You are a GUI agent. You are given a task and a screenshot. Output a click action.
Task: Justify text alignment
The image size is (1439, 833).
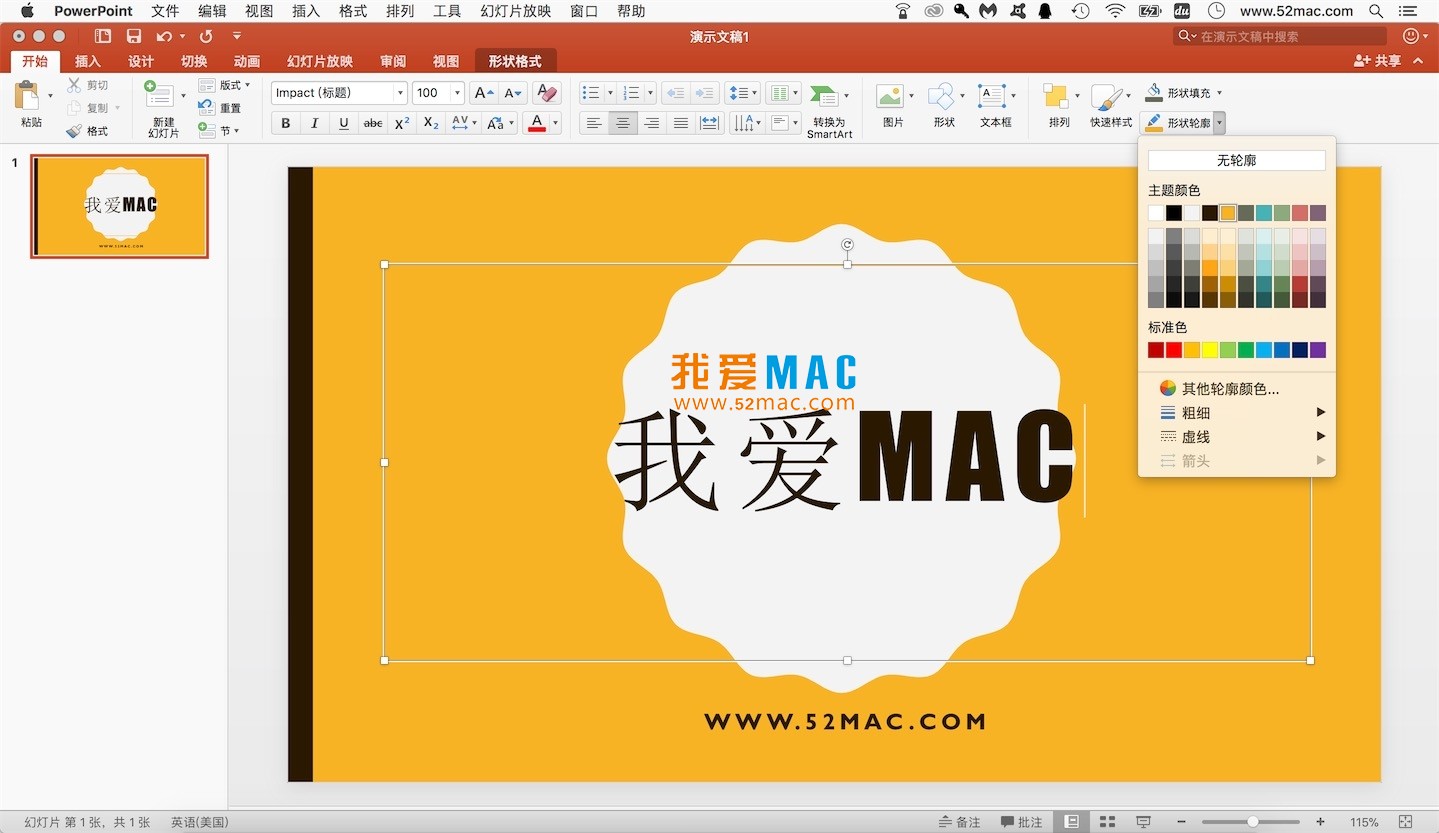click(681, 123)
